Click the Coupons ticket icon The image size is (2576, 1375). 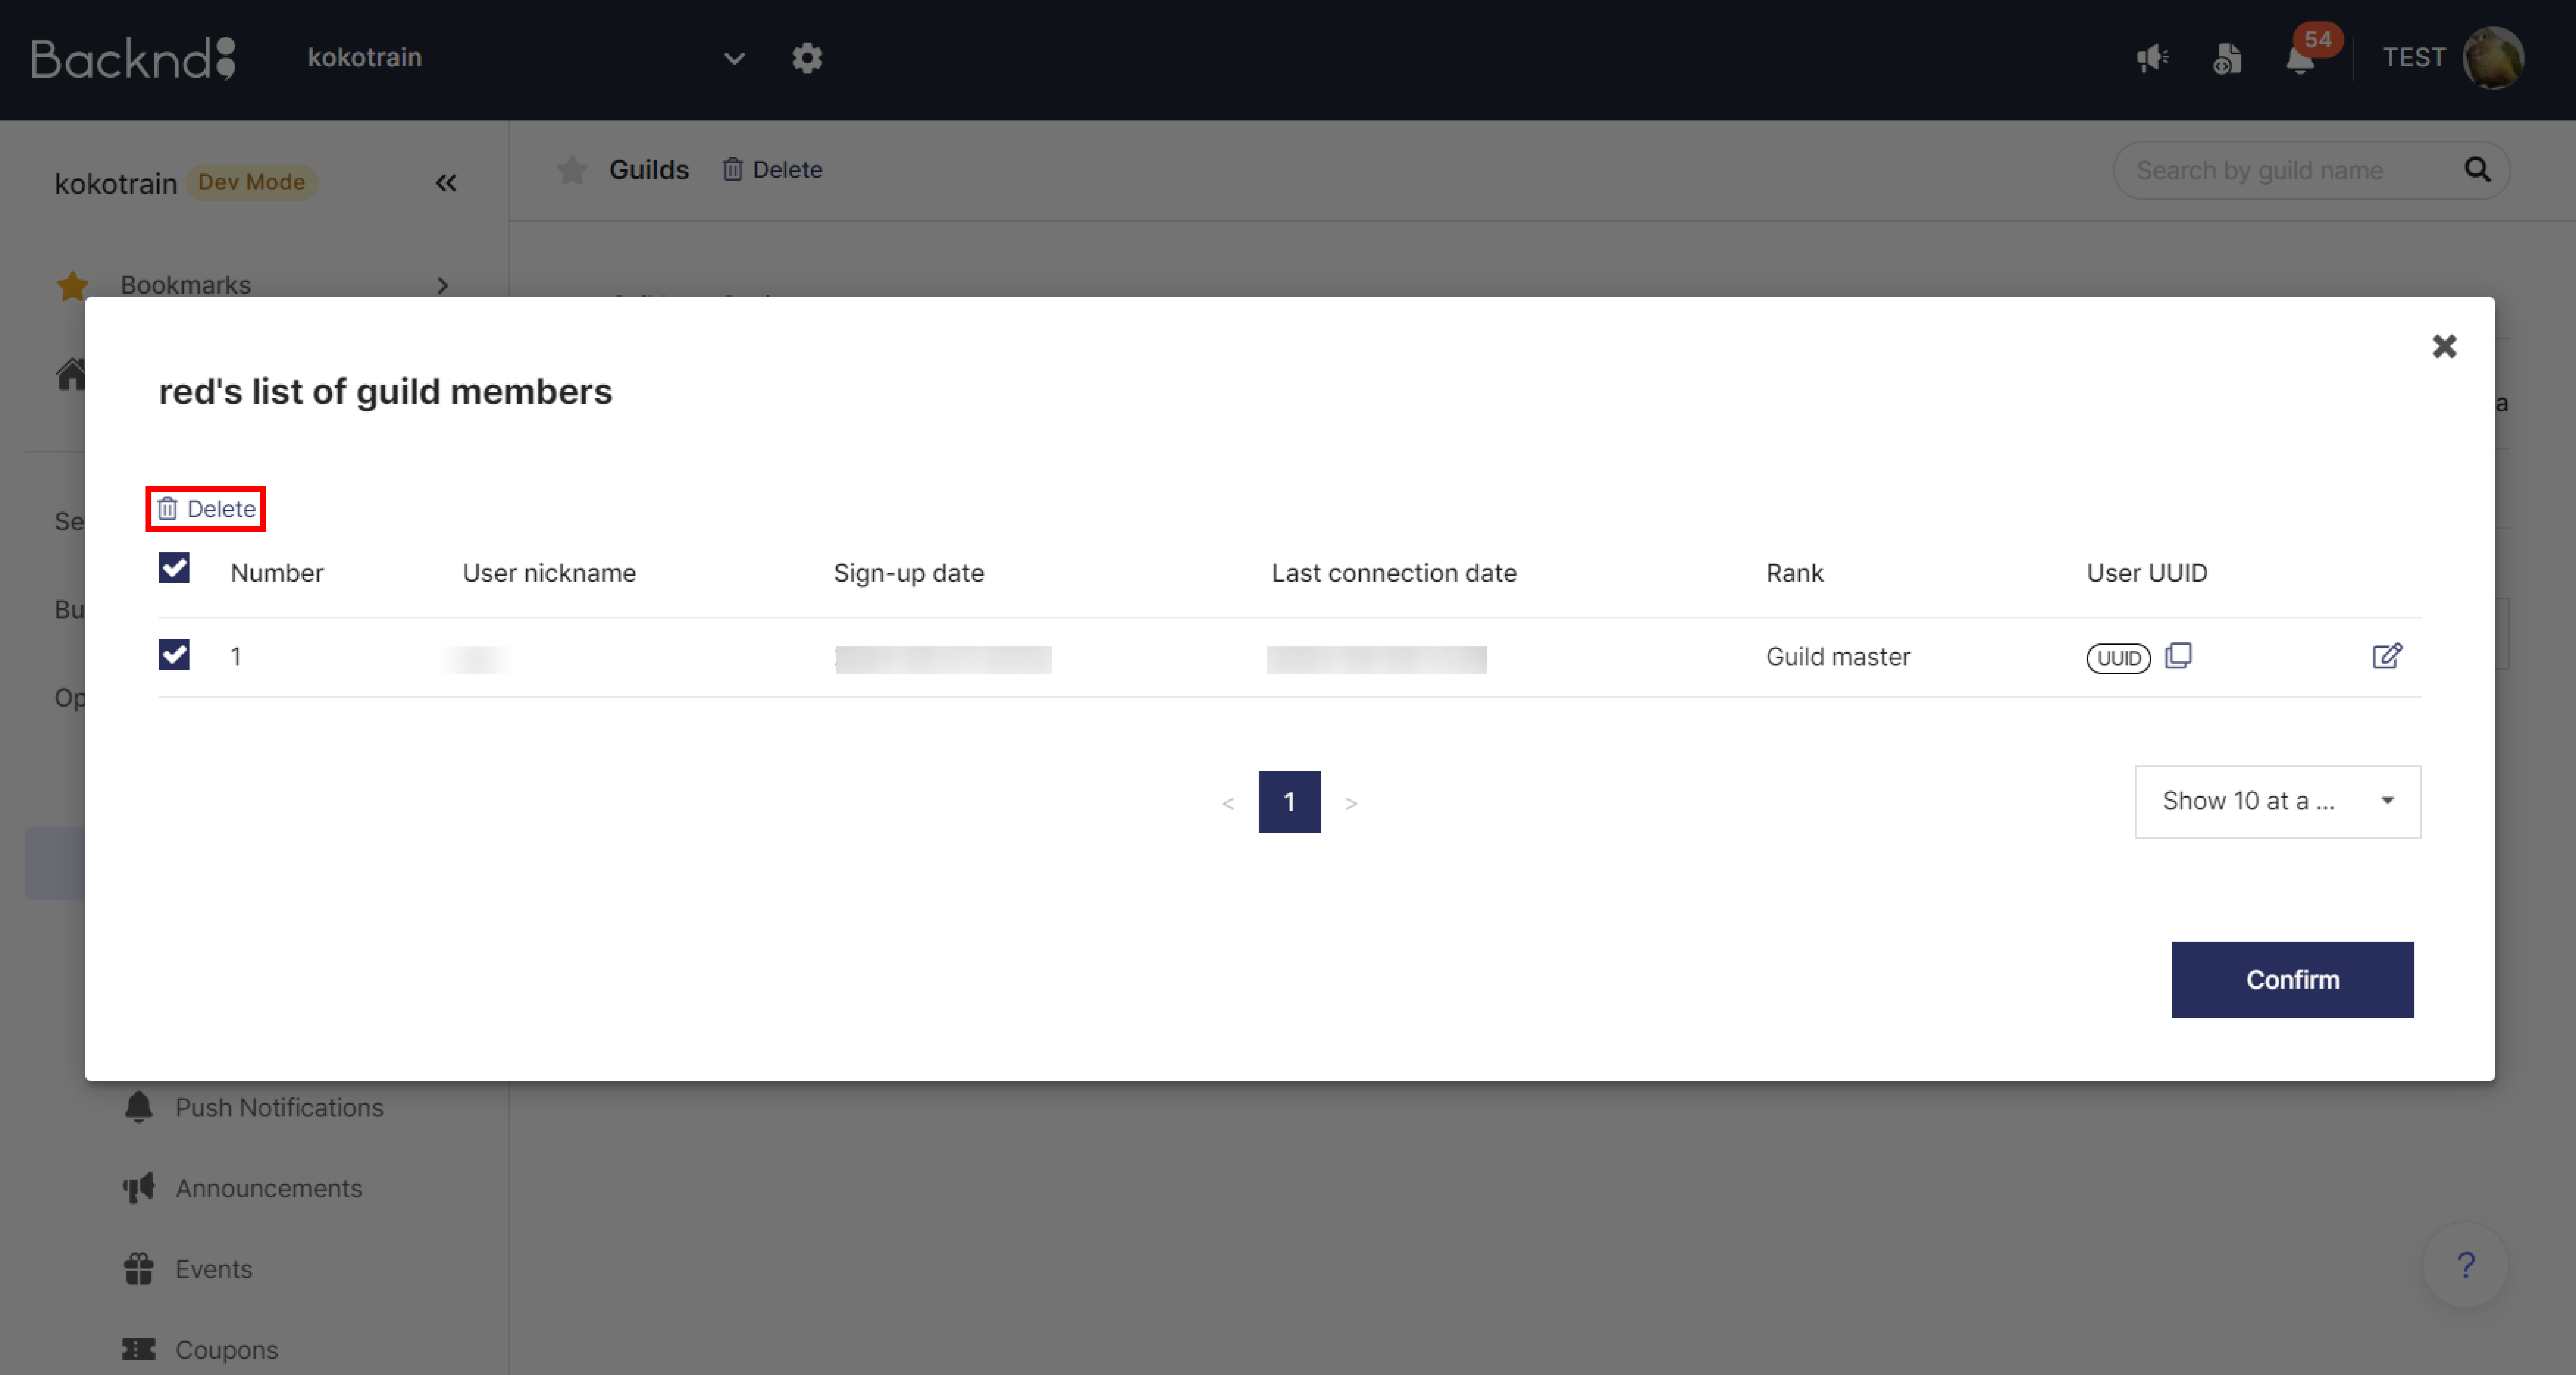139,1350
